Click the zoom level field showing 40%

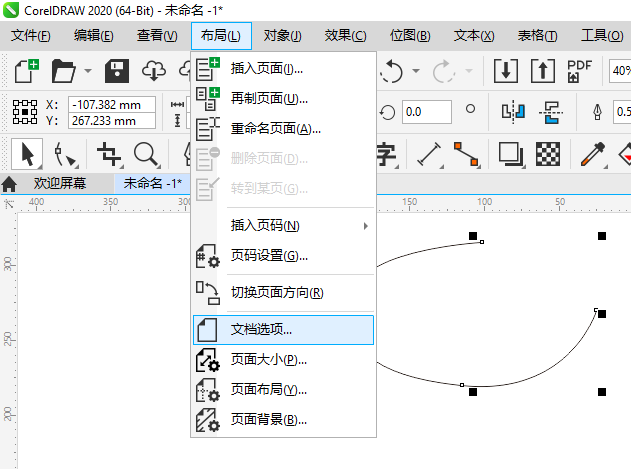click(620, 71)
